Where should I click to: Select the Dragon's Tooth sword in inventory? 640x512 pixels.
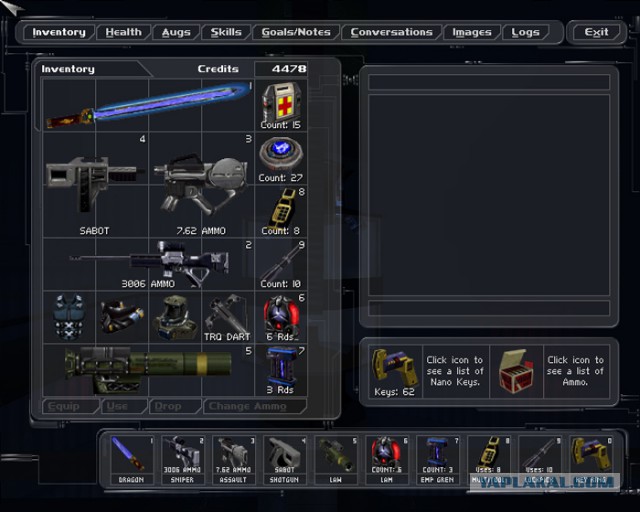tap(149, 105)
